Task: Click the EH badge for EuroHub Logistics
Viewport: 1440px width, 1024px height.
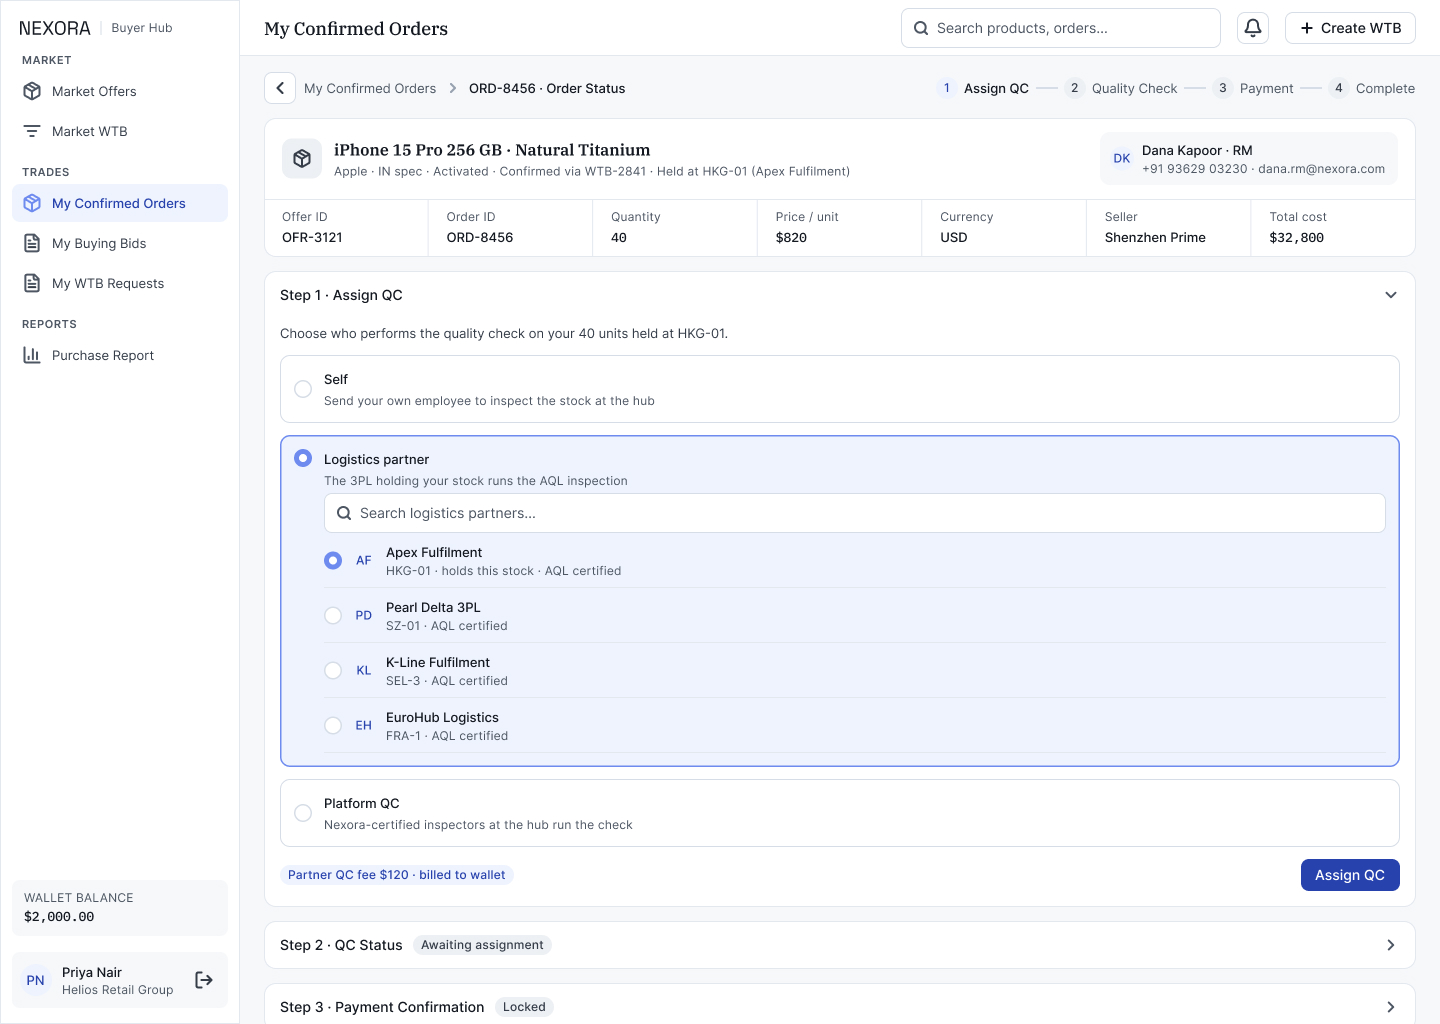Action: pyautogui.click(x=364, y=726)
